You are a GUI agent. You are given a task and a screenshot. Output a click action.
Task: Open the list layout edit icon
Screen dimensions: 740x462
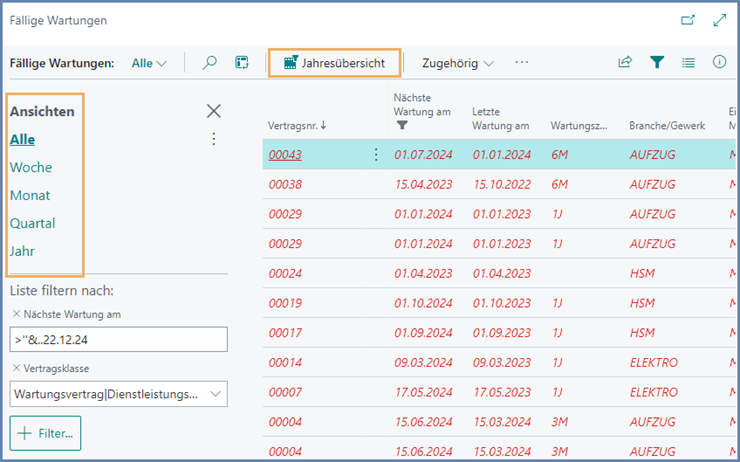tap(241, 62)
